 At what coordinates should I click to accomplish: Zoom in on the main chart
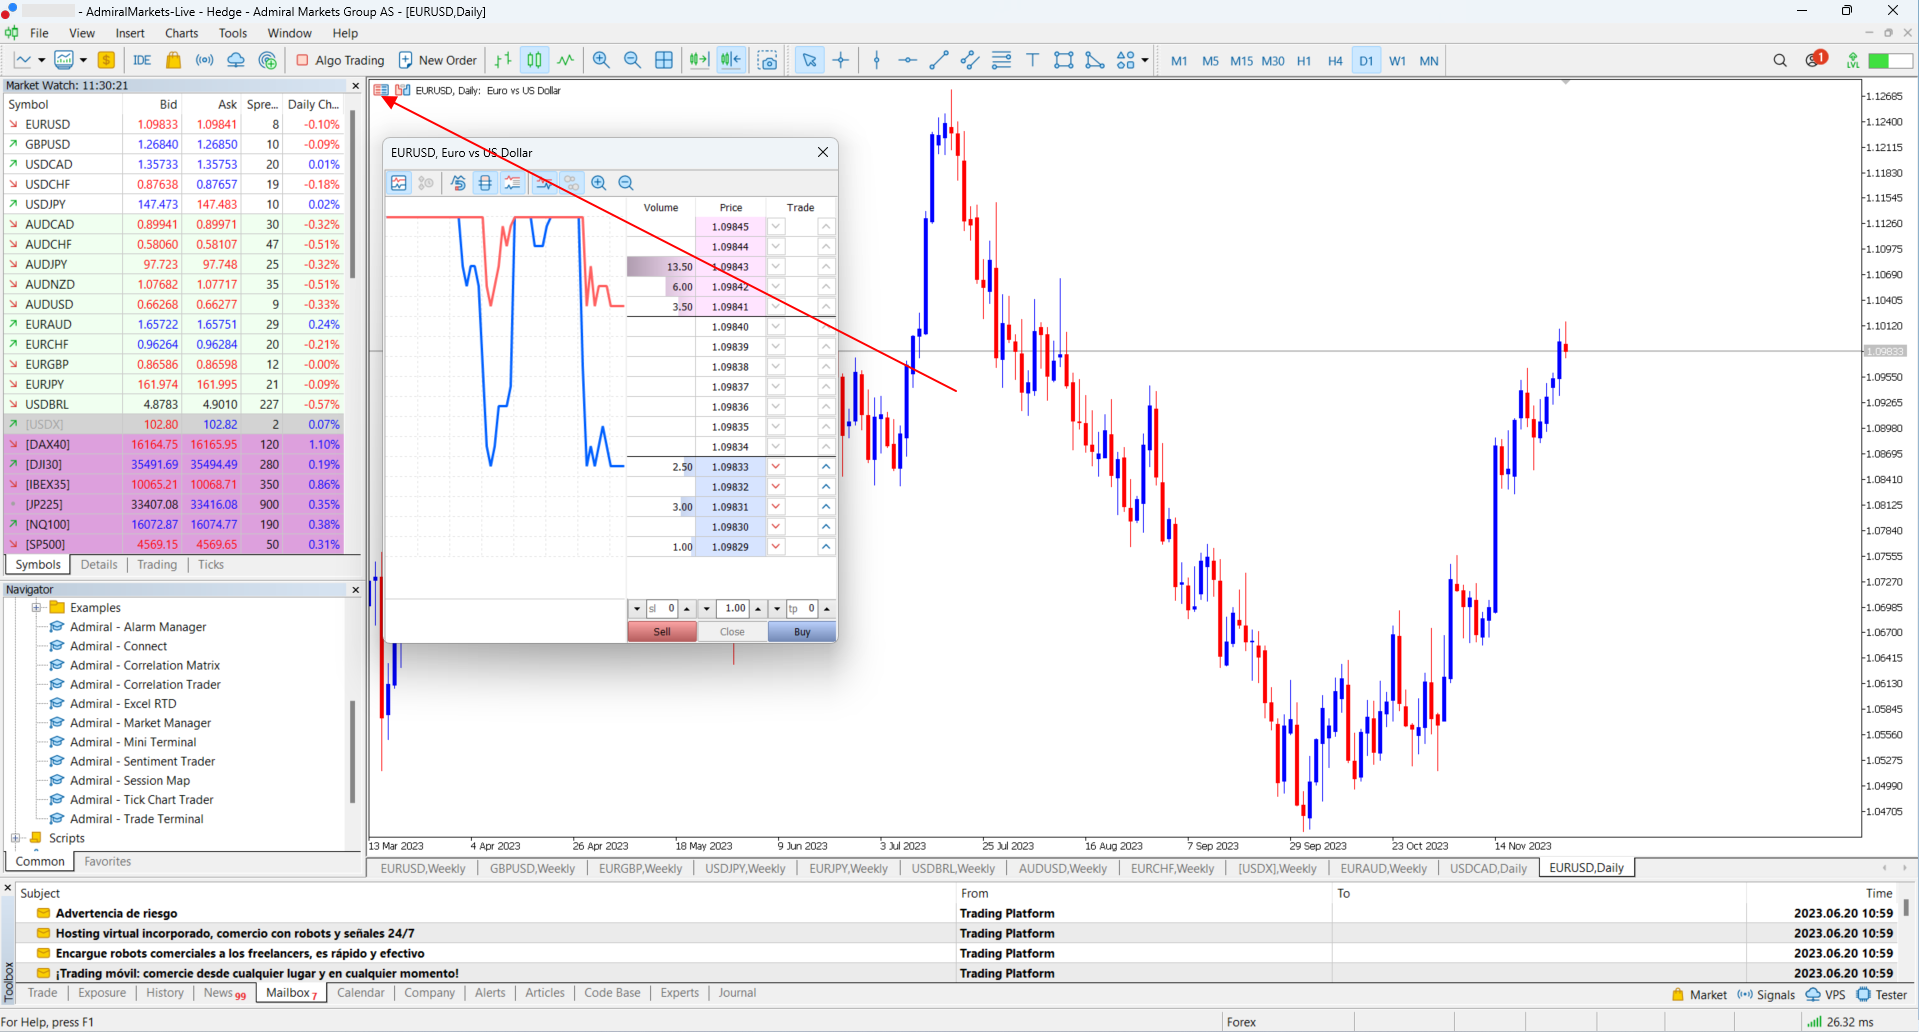601,60
